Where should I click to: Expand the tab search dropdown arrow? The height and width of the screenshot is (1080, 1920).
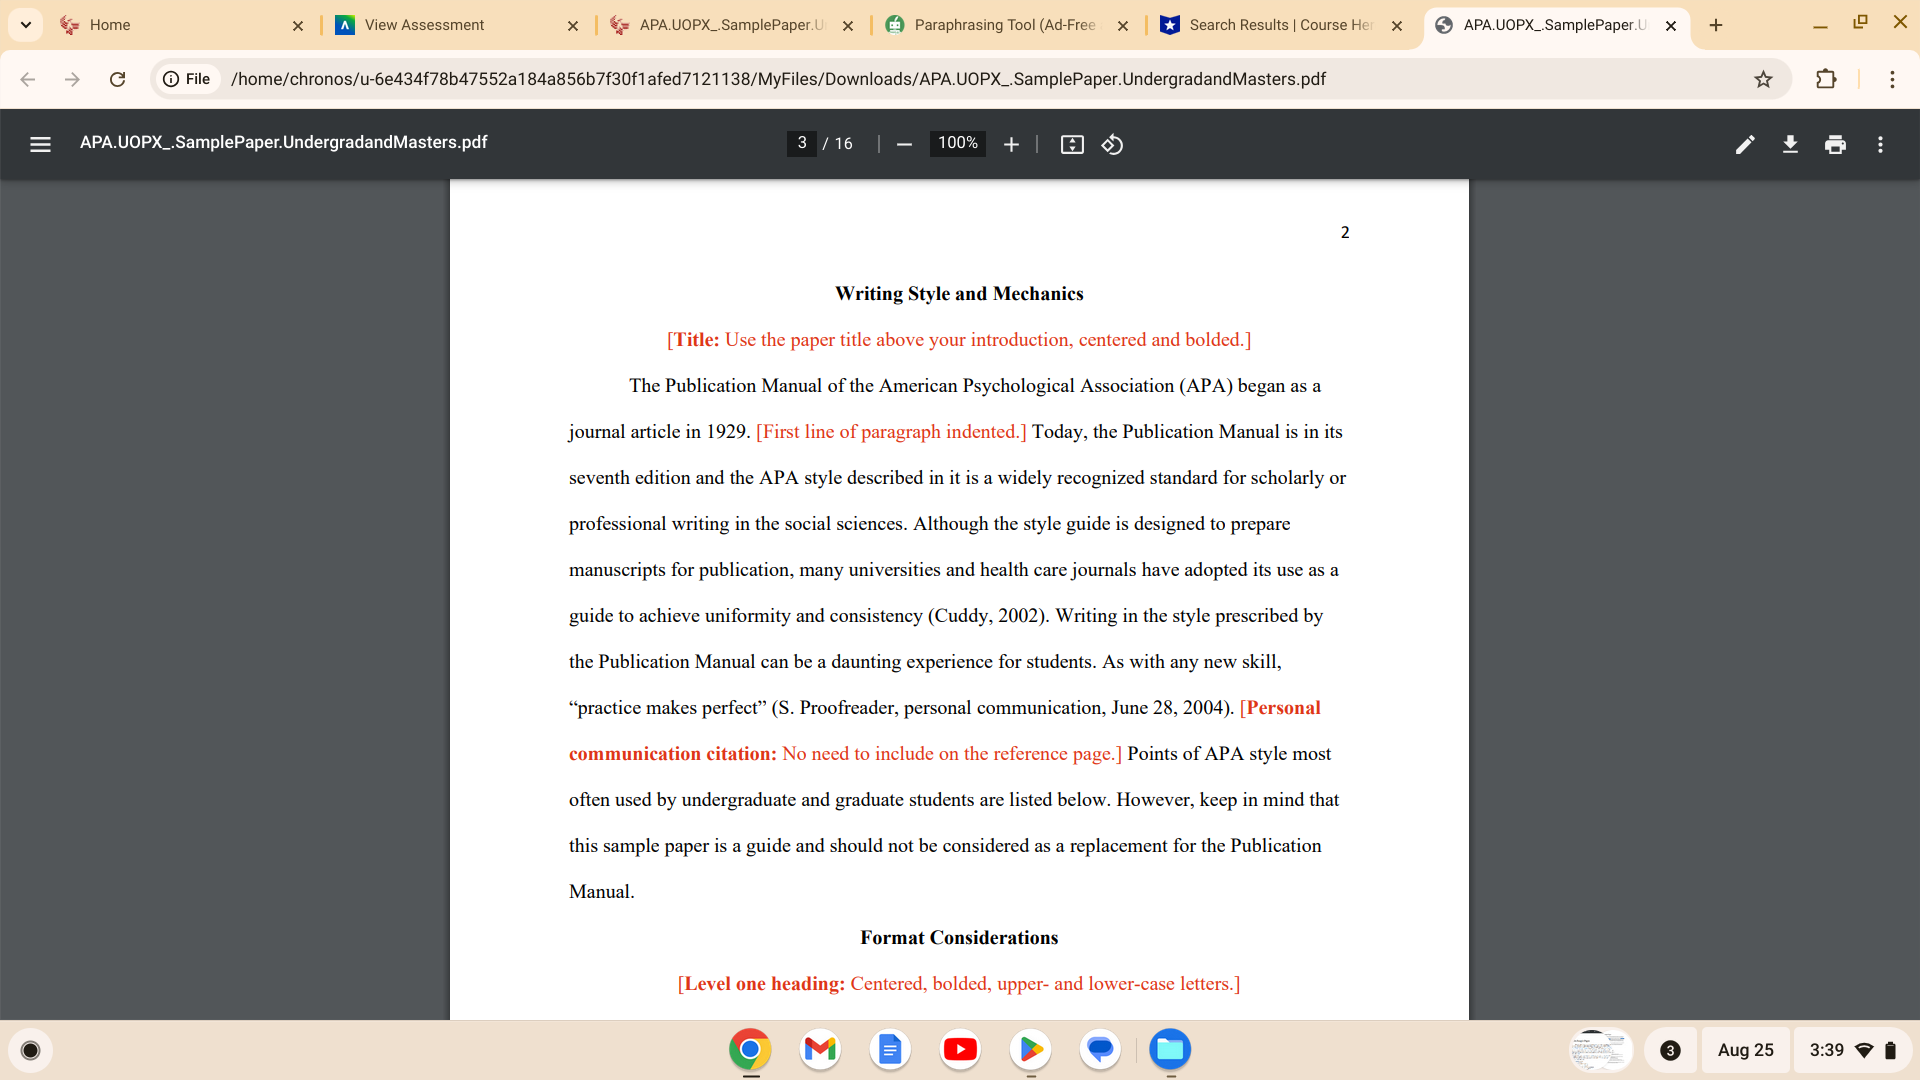tap(26, 24)
